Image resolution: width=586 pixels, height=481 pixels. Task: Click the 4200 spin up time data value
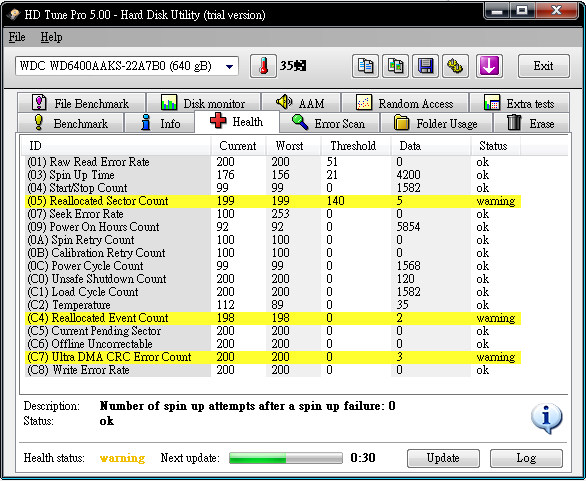click(x=408, y=175)
